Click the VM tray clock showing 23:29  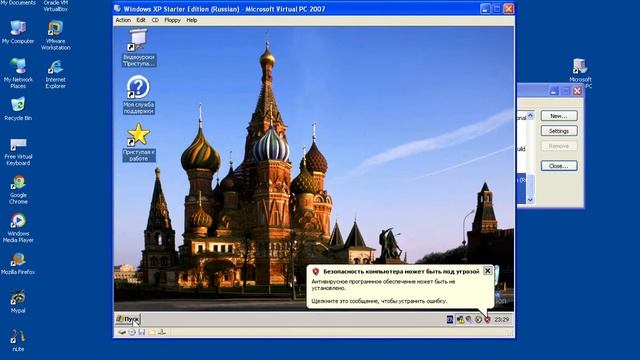point(502,320)
